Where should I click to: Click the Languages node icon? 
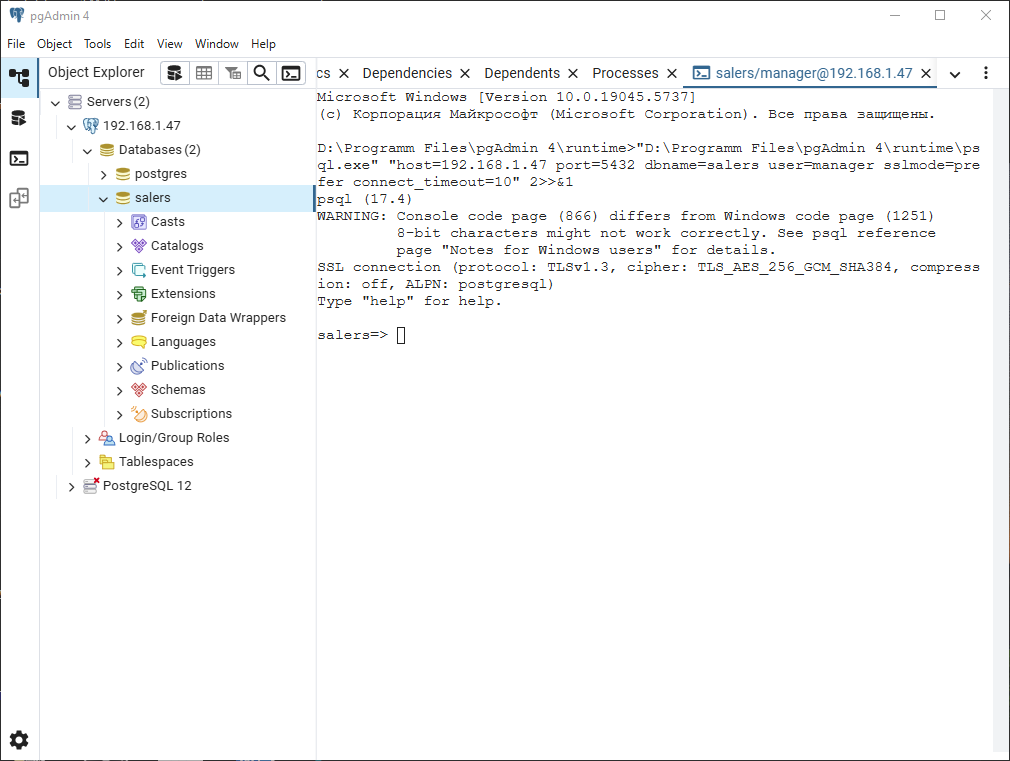pos(139,342)
